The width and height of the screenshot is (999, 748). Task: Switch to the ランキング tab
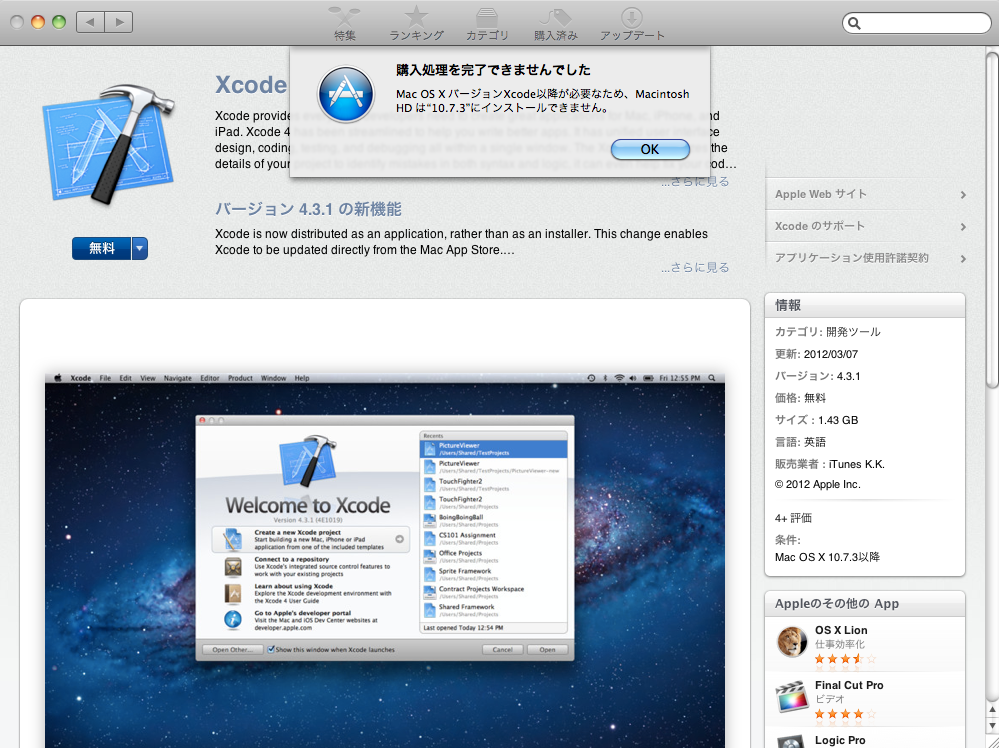pos(416,24)
